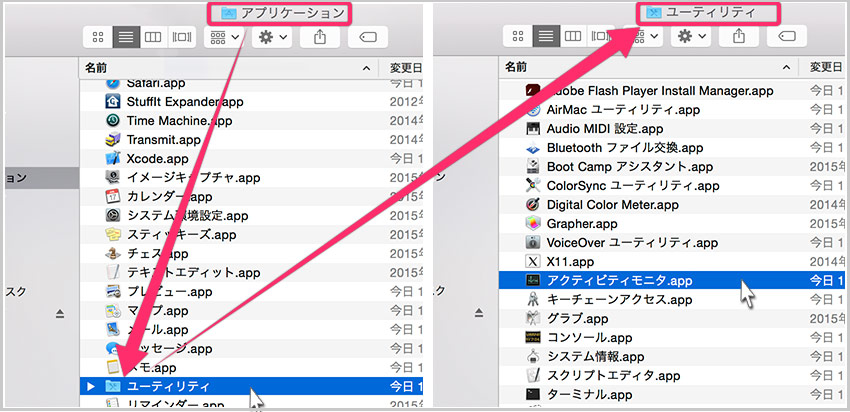
Task: Select テキストエディット.app icon
Action: point(112,272)
